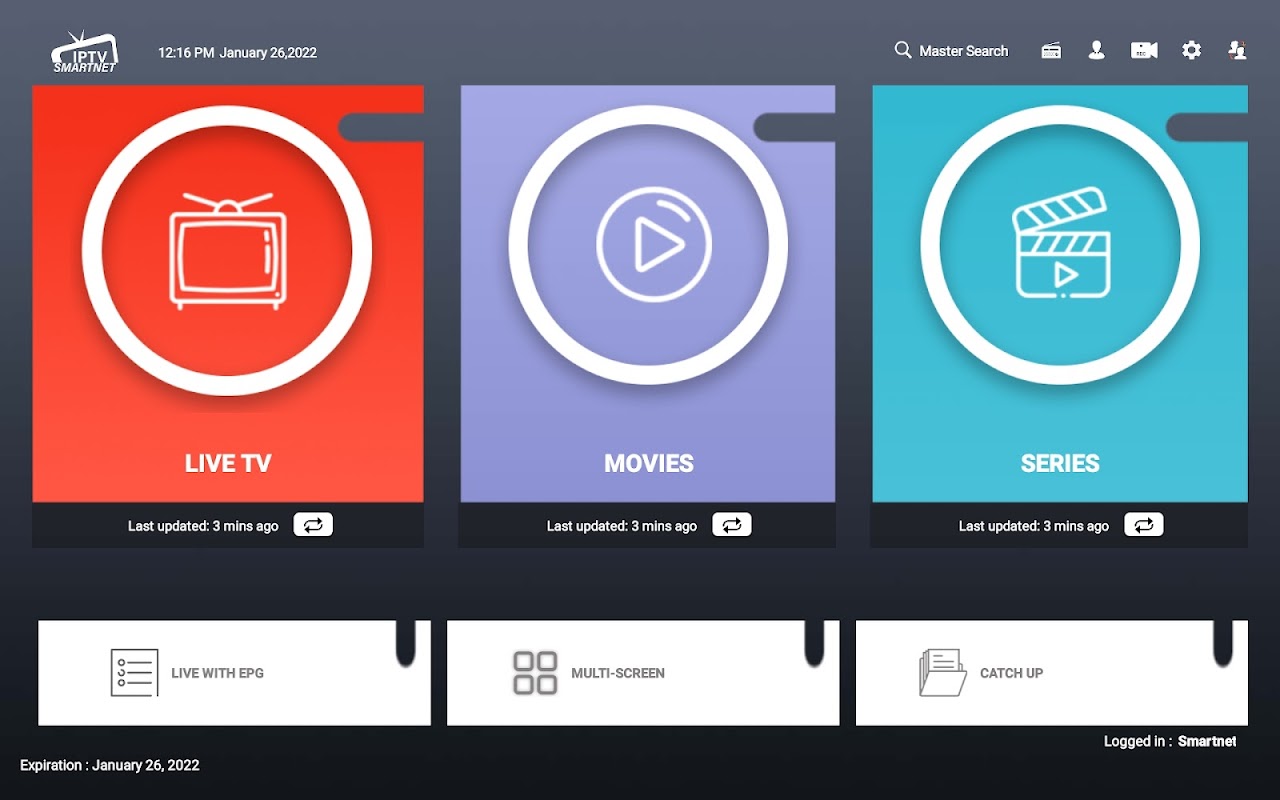Screen dimensions: 1280x800
Task: Open Live with EPG list icon
Action: pyautogui.click(x=134, y=673)
